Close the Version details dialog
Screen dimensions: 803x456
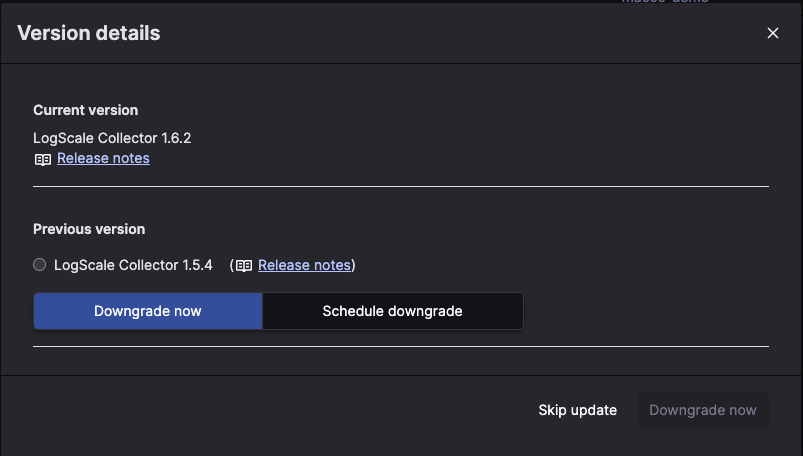(x=773, y=33)
